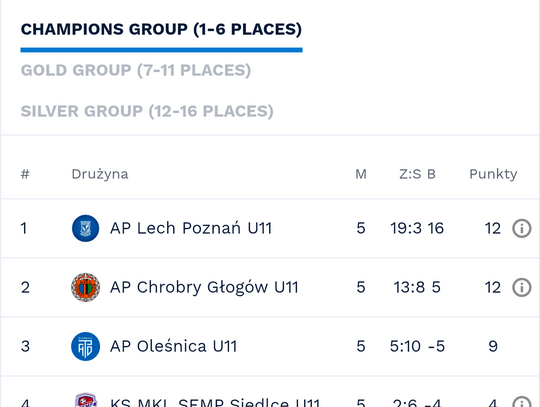Open AP Oleśnica U11 team link
The height and width of the screenshot is (407, 540).
174,346
